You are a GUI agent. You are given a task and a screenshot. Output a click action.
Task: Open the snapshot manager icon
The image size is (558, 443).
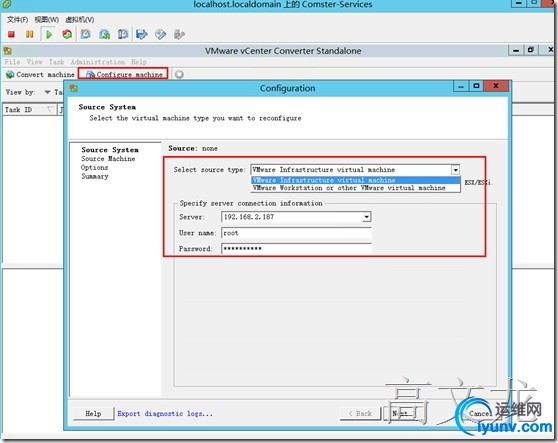123,35
